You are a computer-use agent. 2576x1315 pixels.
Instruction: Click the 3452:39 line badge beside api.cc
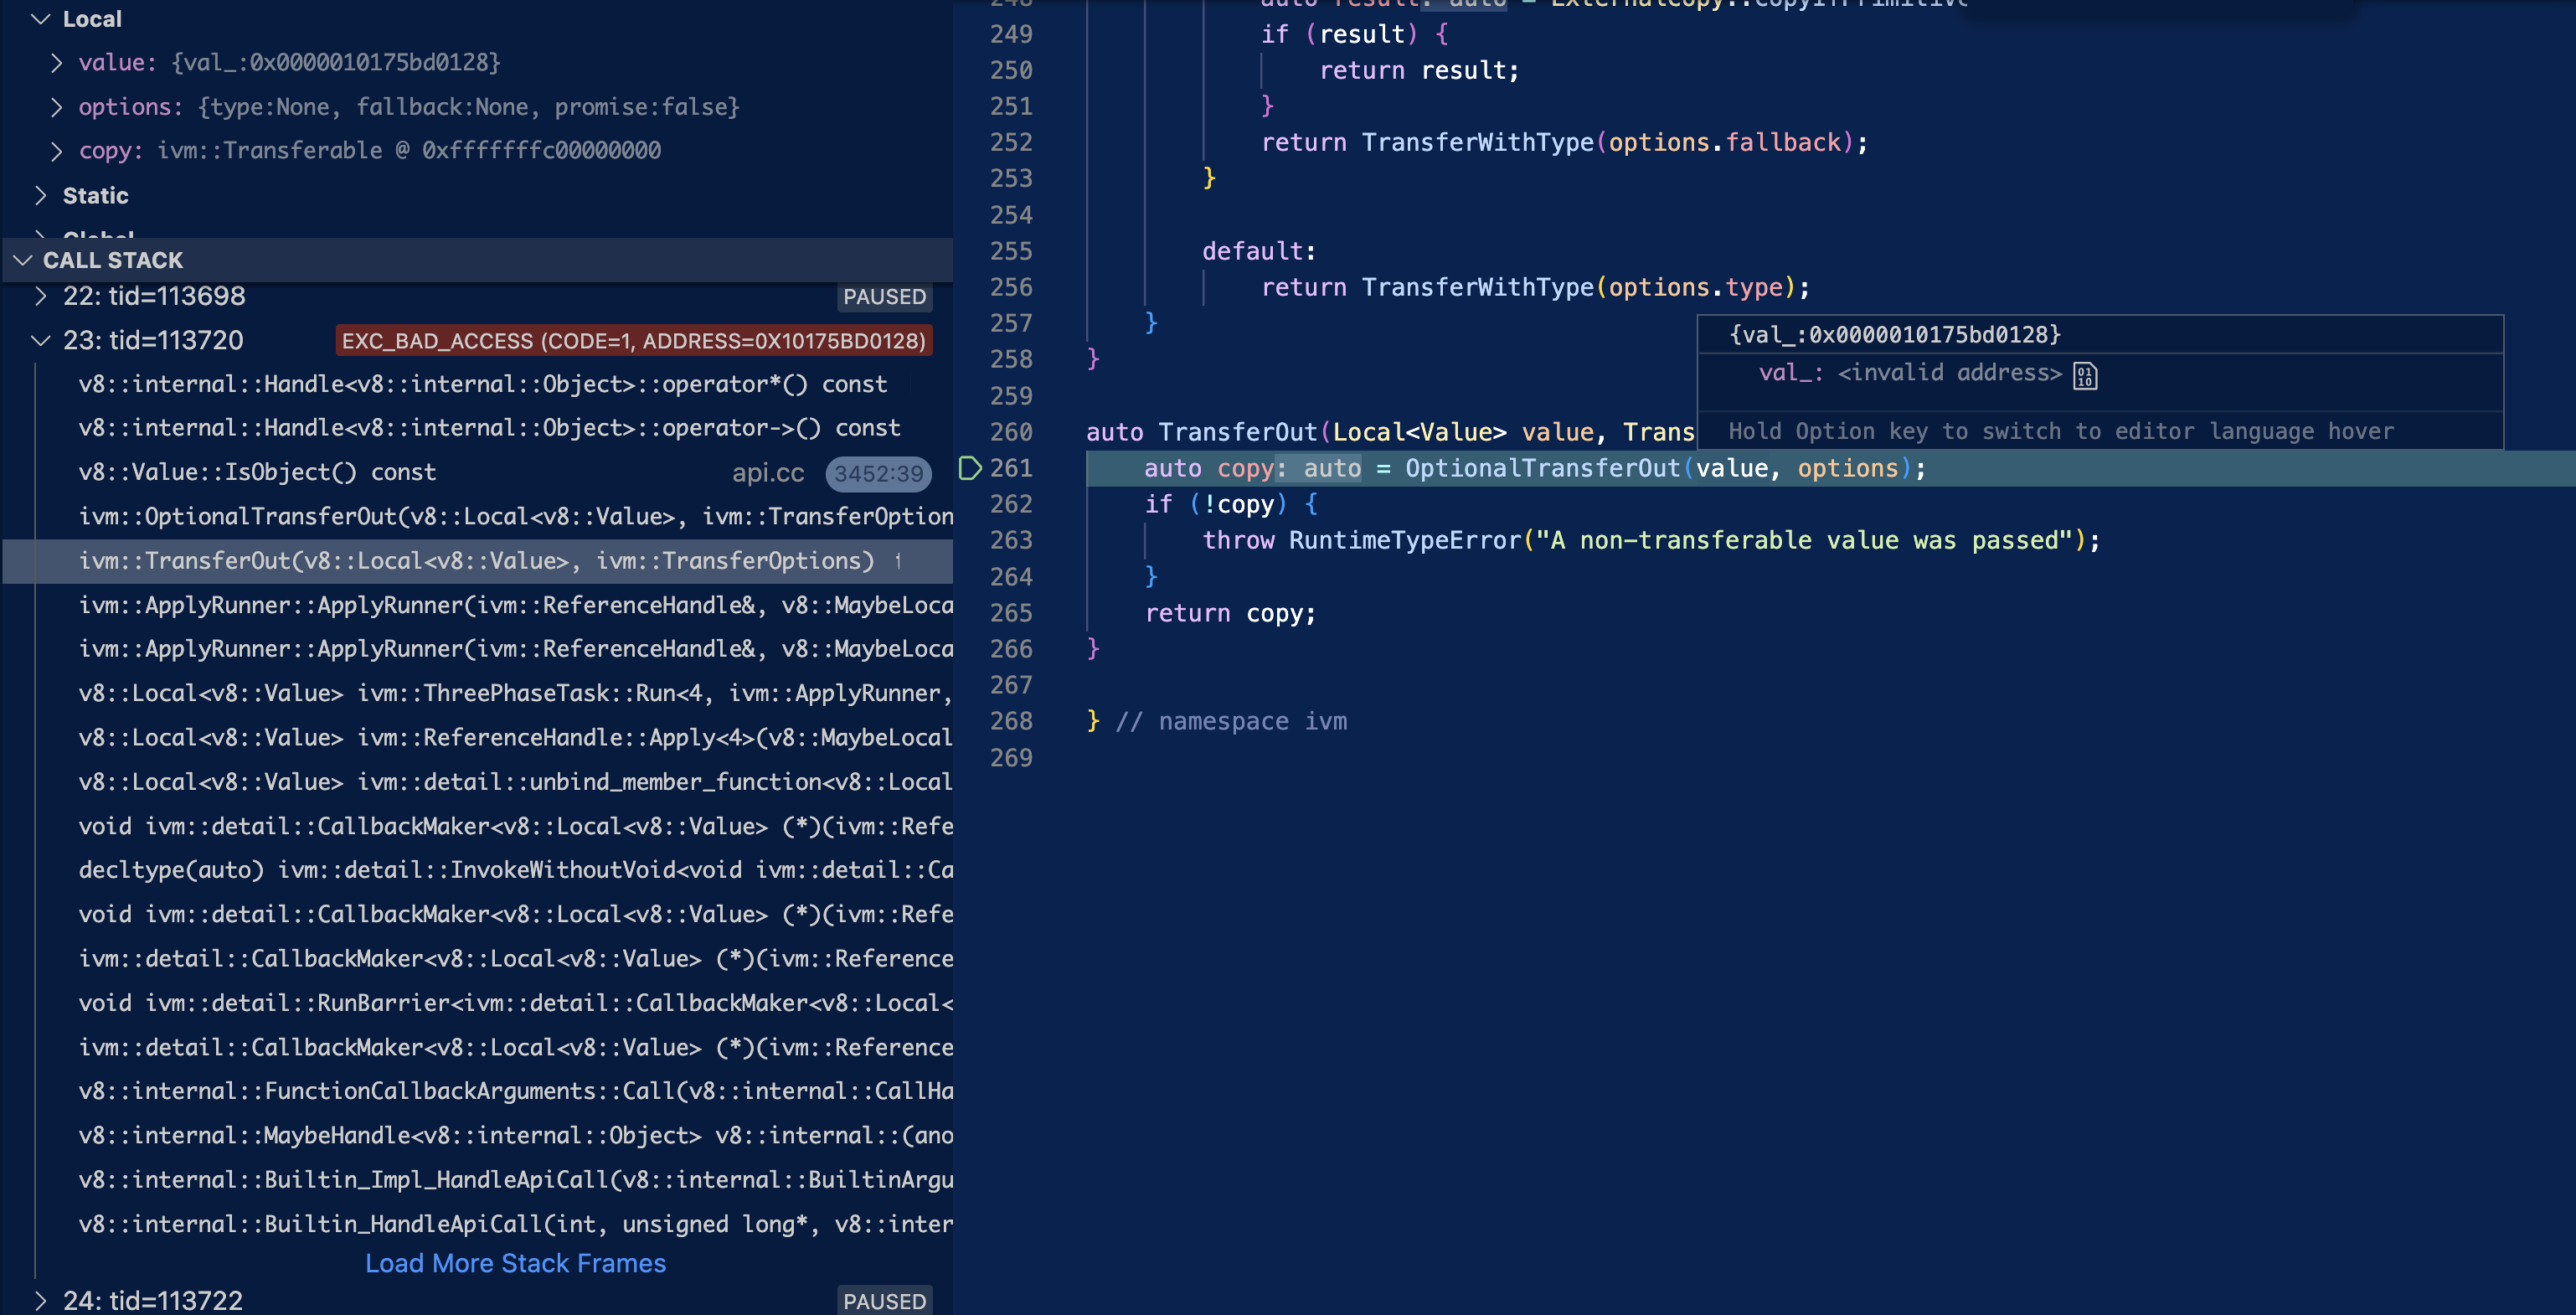(878, 473)
